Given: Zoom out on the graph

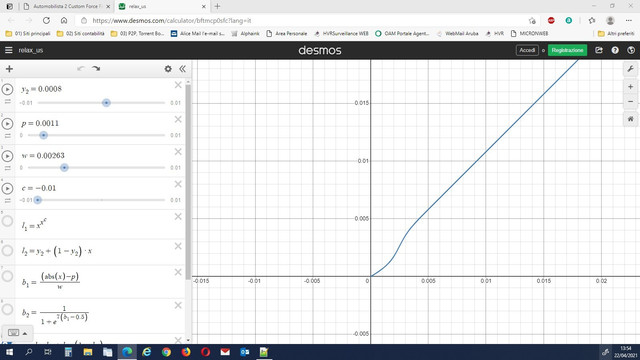Looking at the screenshot, I should [x=630, y=101].
